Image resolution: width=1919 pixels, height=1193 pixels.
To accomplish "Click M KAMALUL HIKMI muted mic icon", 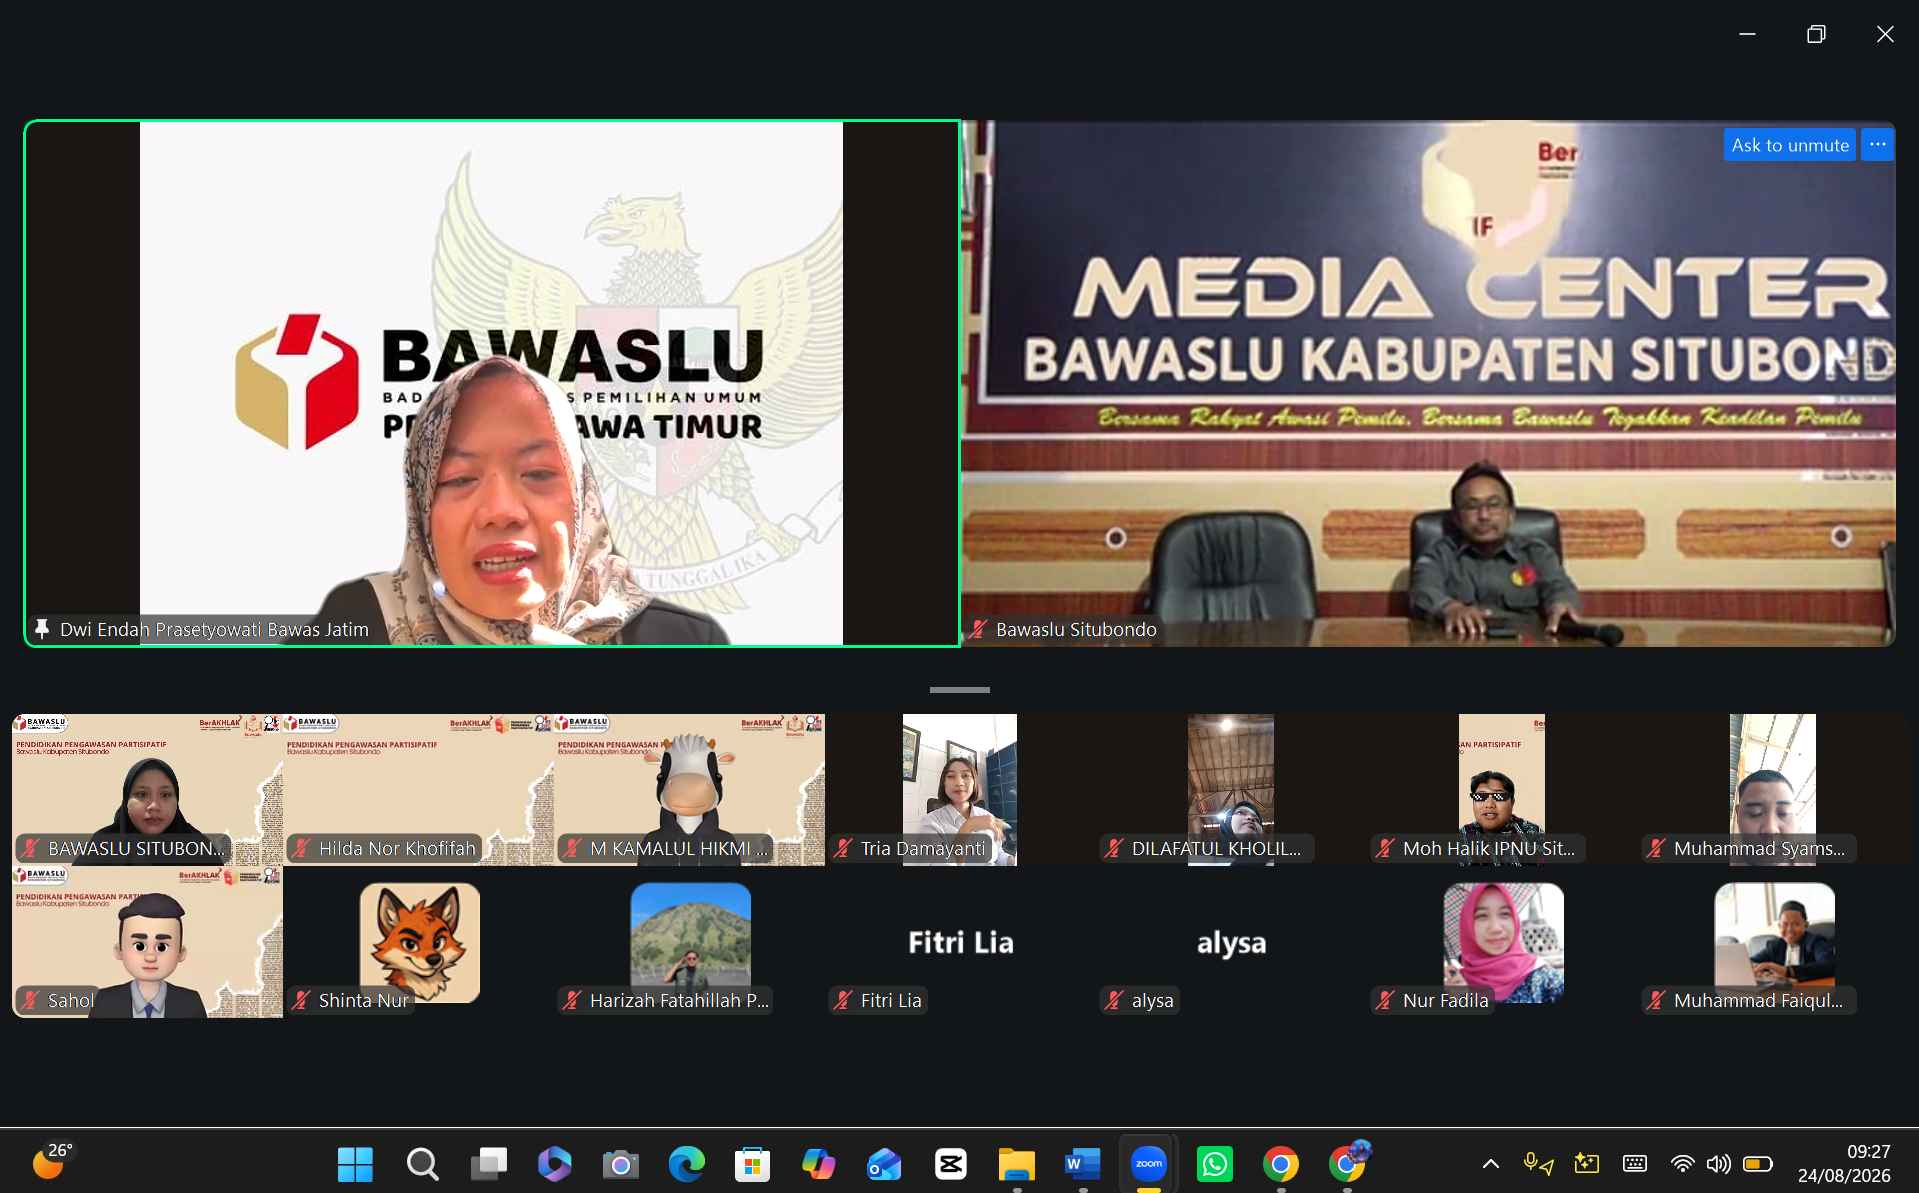I will click(x=572, y=848).
